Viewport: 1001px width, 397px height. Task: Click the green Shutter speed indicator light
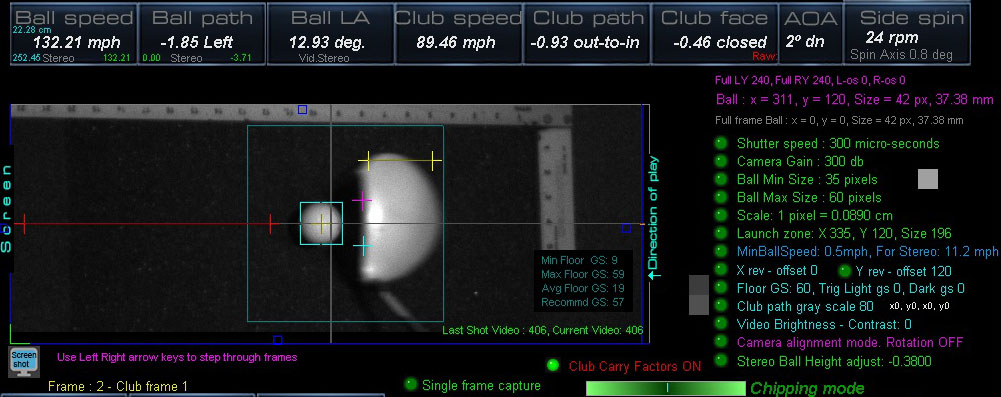coord(721,143)
